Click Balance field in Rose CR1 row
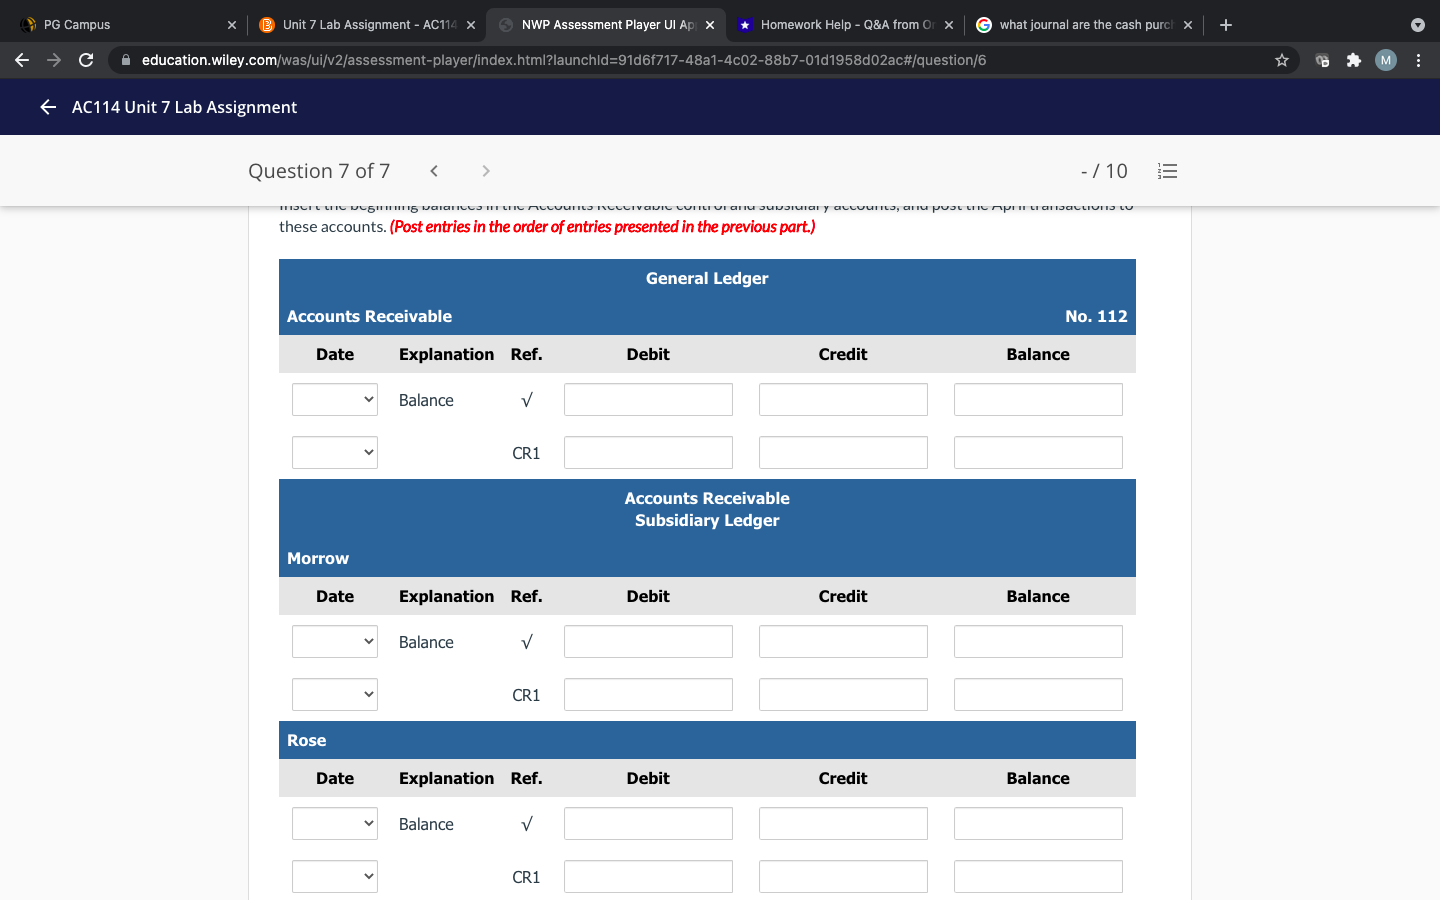Image resolution: width=1440 pixels, height=900 pixels. click(x=1038, y=877)
